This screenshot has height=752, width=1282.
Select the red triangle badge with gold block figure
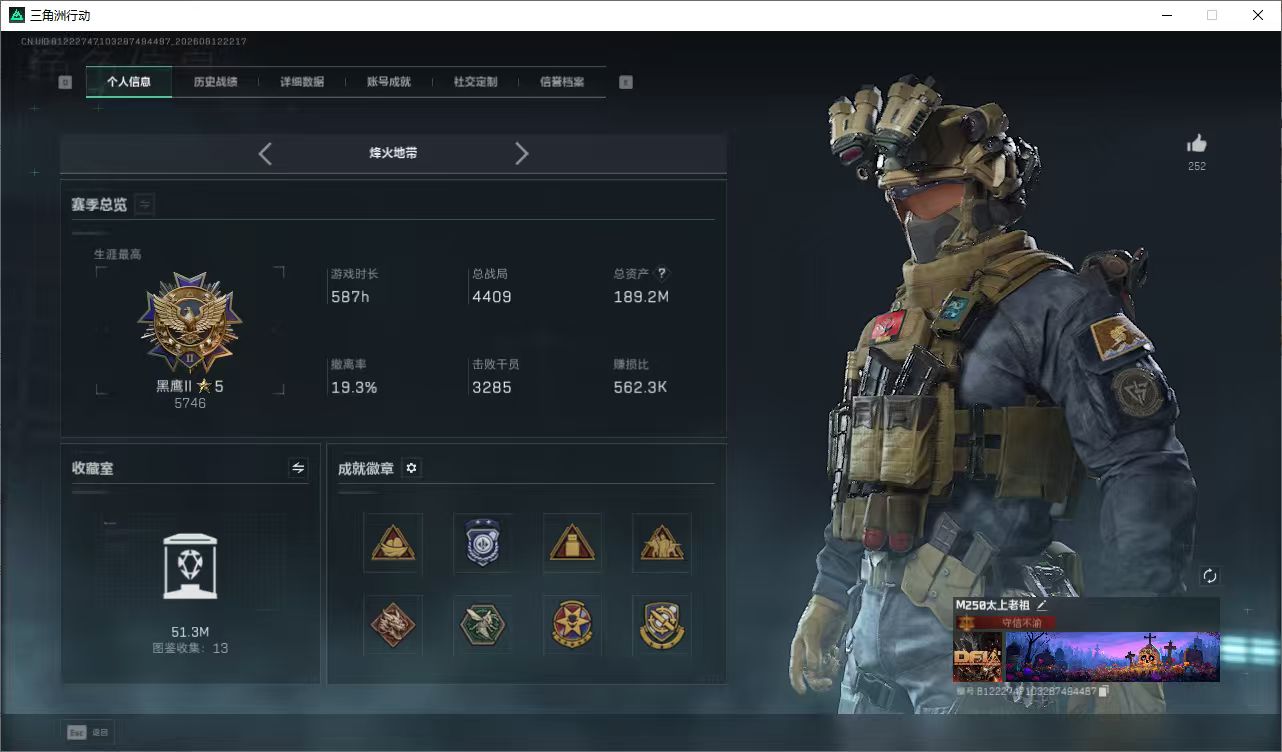(572, 543)
